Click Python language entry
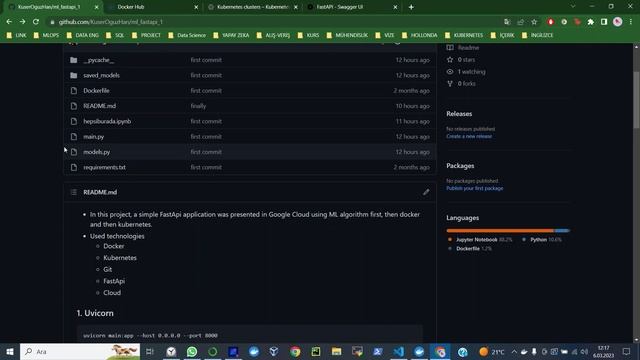The image size is (640, 360). click(x=542, y=240)
